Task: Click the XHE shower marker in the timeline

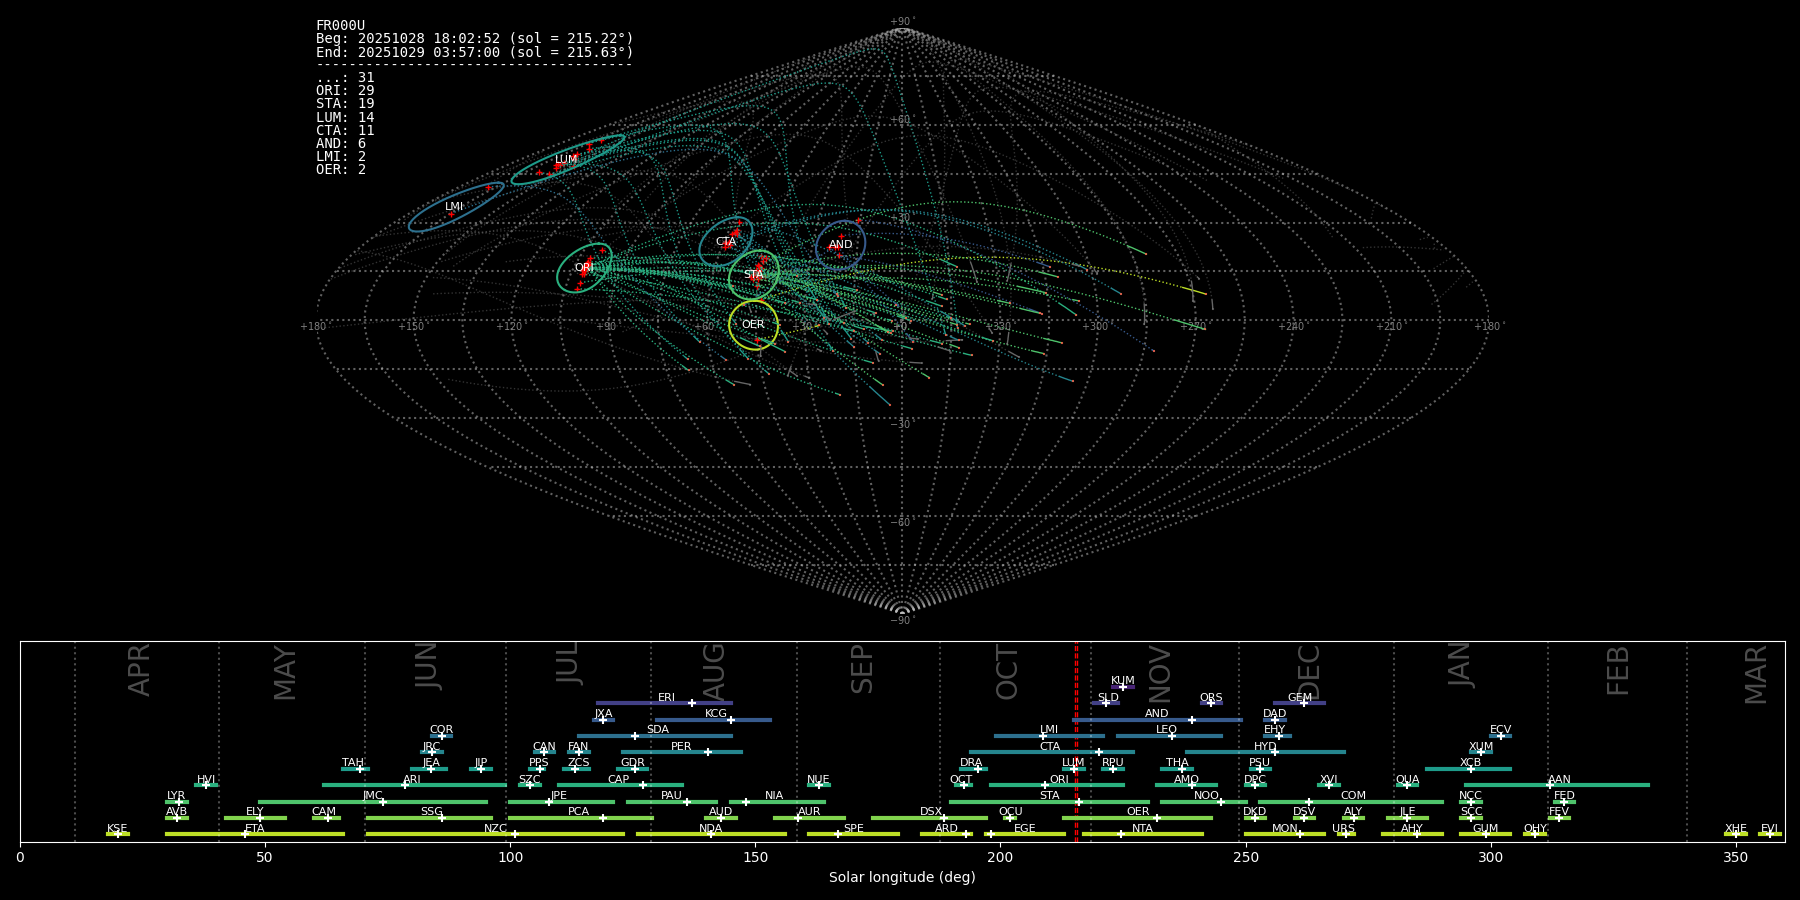Action: [x=1736, y=834]
